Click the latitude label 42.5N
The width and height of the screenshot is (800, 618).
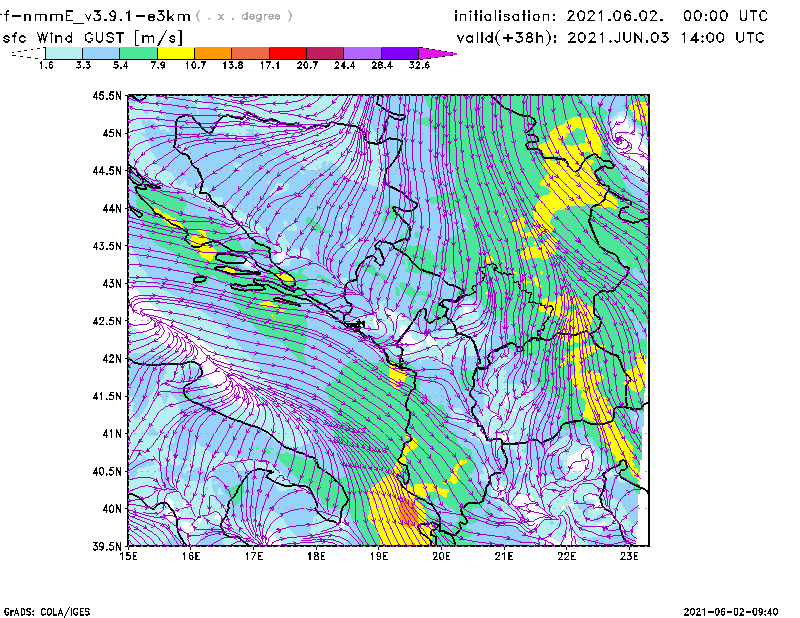coord(107,321)
